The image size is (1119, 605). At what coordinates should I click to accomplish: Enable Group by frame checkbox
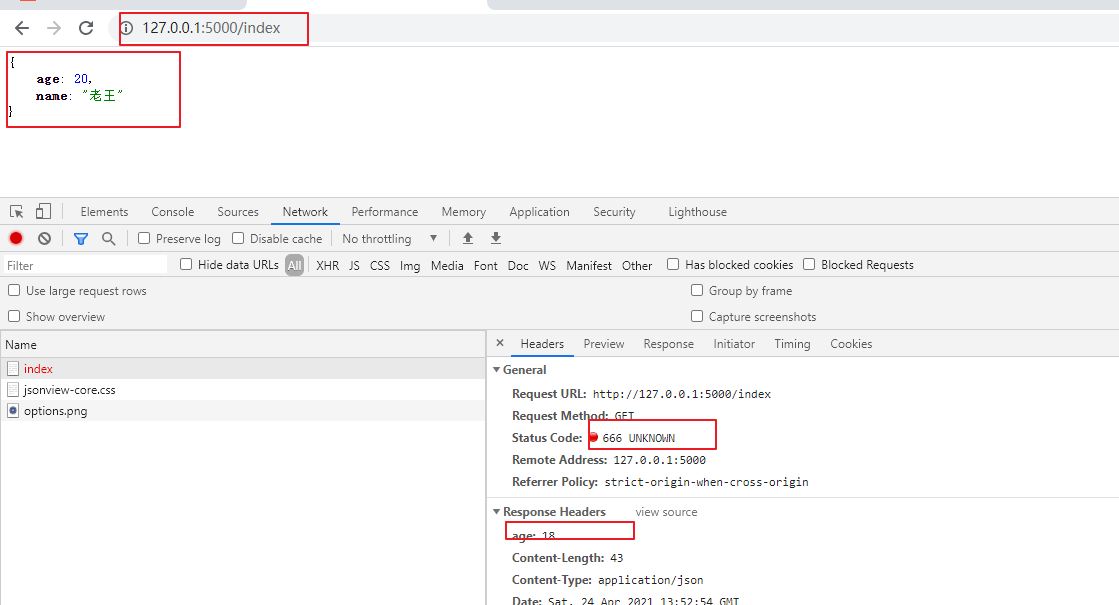(x=697, y=290)
